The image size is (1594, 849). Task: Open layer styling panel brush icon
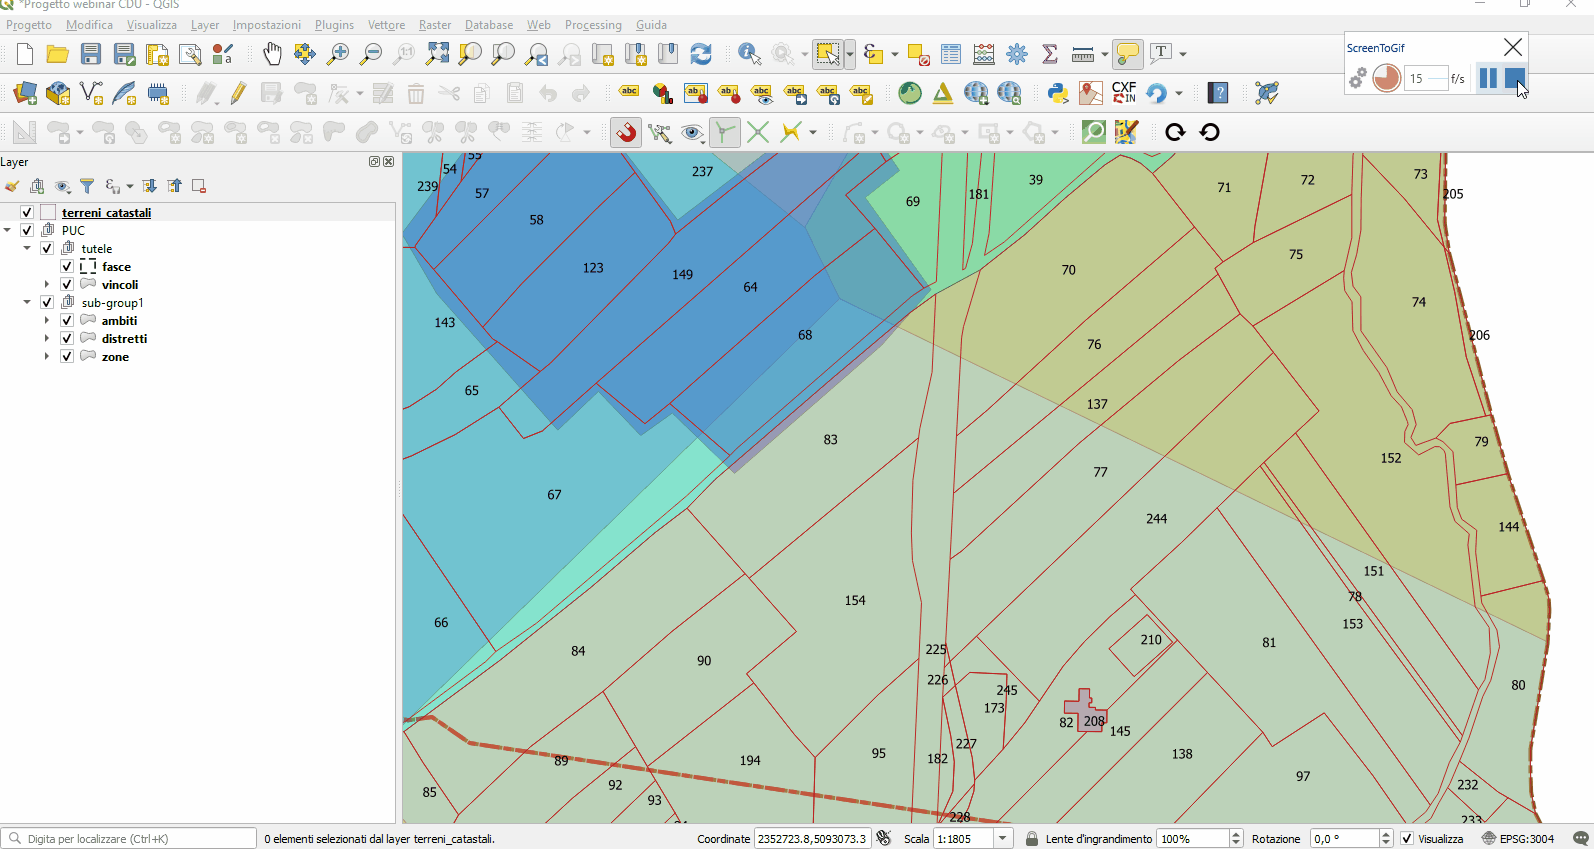pos(12,186)
